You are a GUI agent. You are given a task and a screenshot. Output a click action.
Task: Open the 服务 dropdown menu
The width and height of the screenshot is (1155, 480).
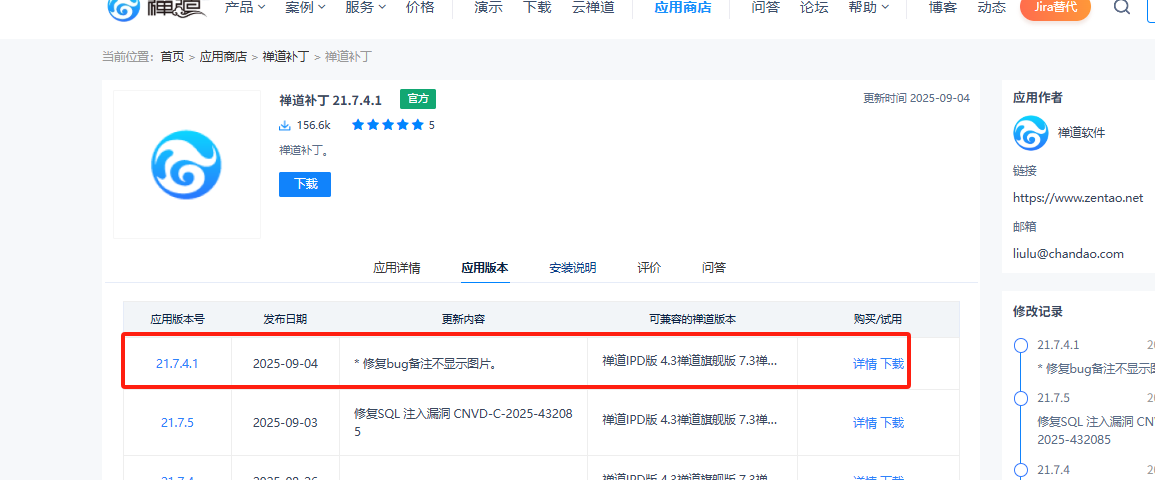[366, 7]
